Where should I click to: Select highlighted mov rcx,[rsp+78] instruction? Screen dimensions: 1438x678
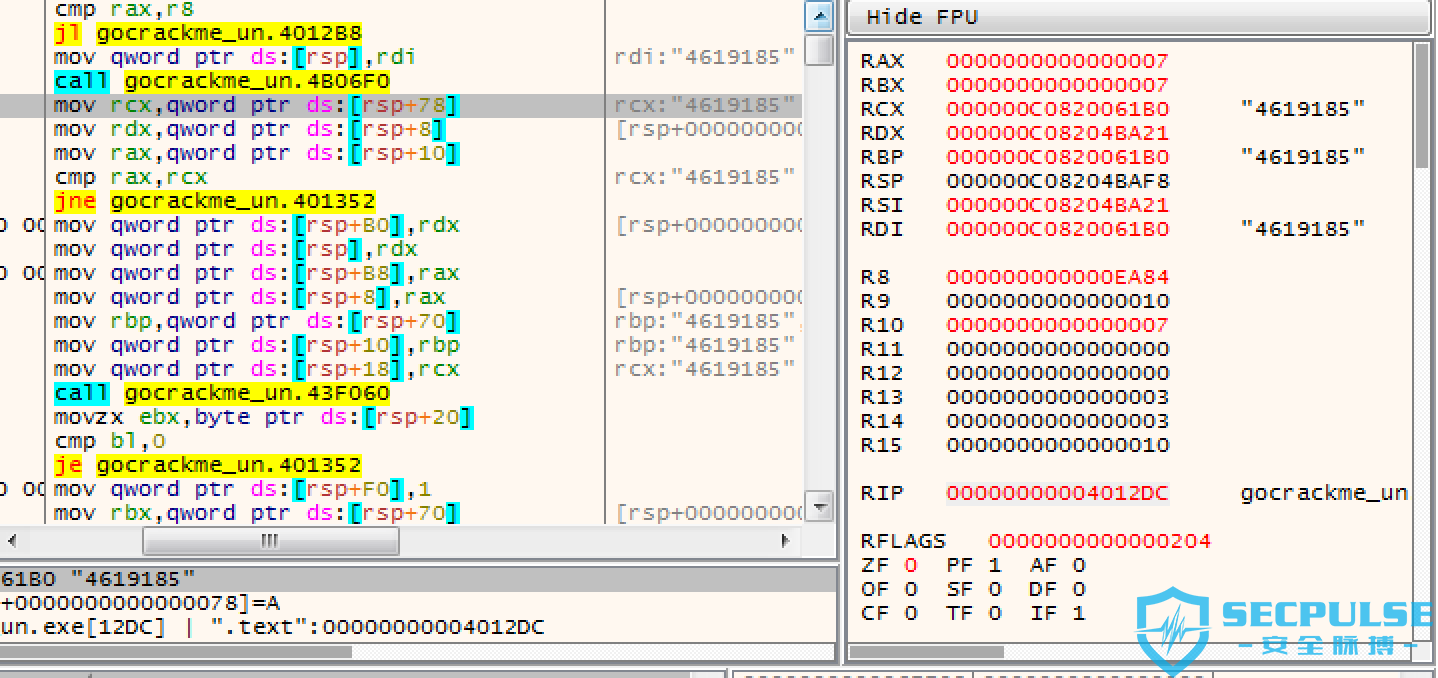pos(256,105)
